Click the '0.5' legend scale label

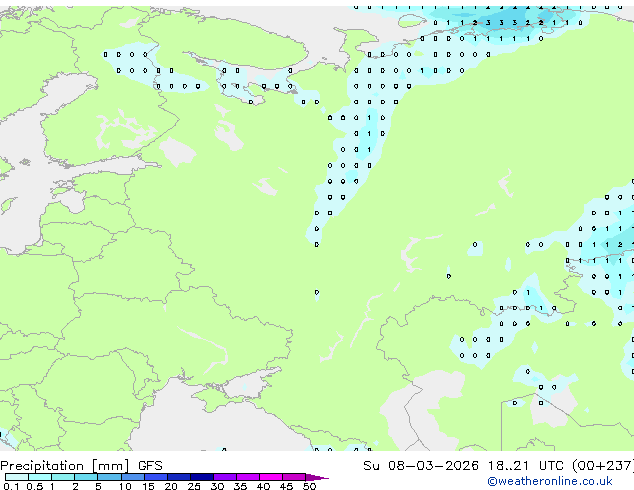pyautogui.click(x=35, y=486)
